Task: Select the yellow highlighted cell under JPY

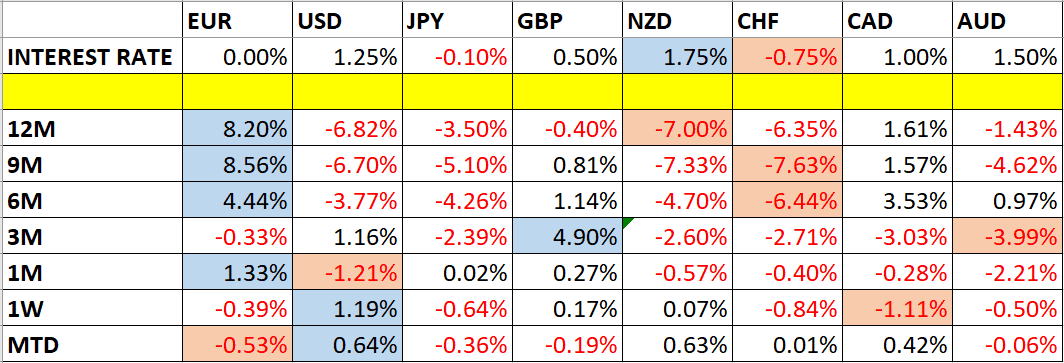Action: (457, 92)
